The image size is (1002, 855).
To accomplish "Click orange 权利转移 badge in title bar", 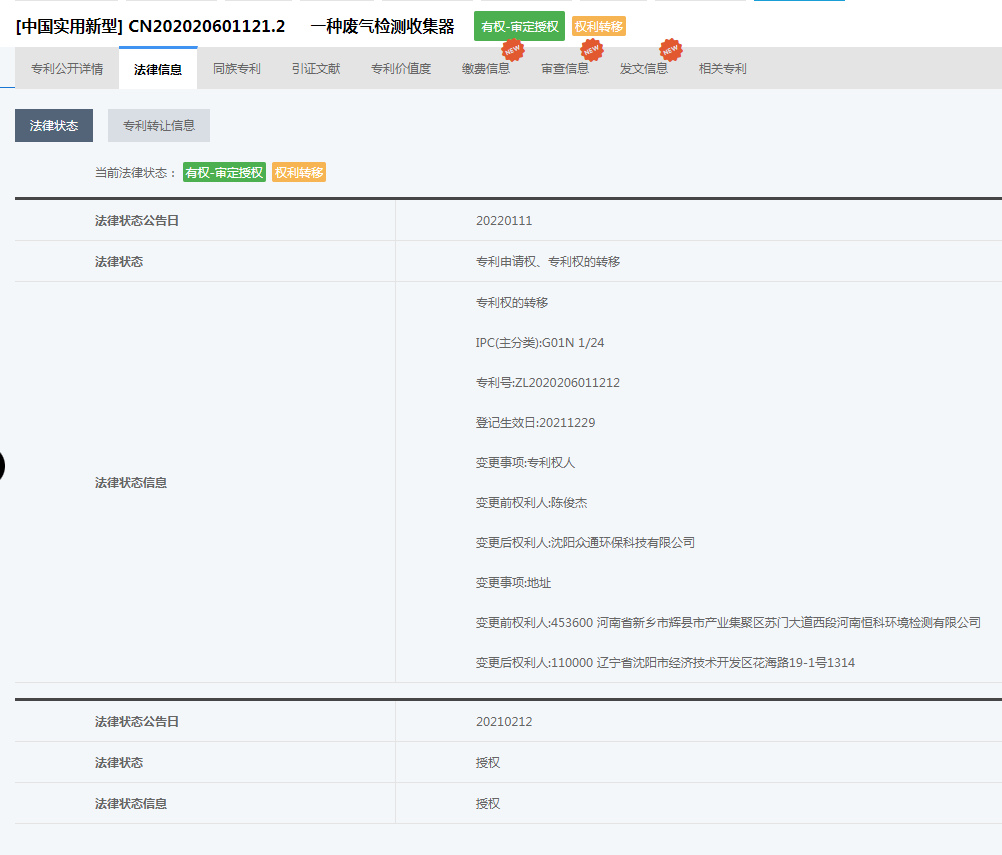I will pos(599,26).
